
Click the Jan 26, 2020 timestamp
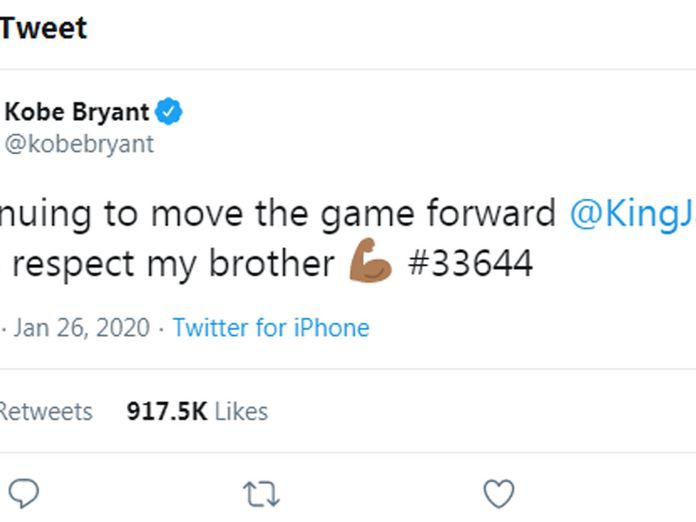pos(81,328)
